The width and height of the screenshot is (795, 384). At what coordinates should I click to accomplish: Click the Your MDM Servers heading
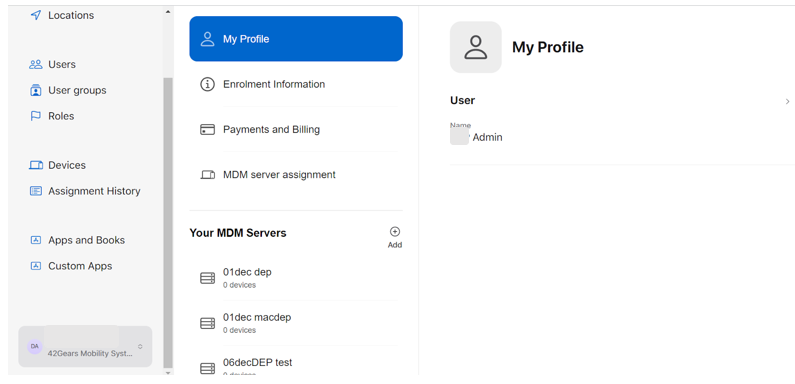click(238, 233)
